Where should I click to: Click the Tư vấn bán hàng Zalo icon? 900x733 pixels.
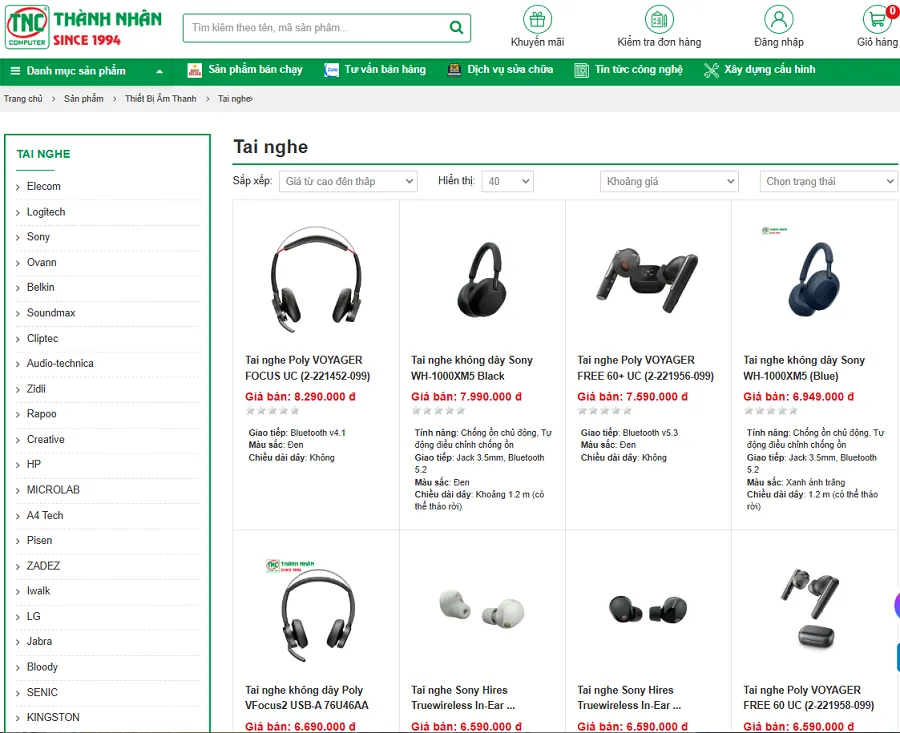click(331, 70)
